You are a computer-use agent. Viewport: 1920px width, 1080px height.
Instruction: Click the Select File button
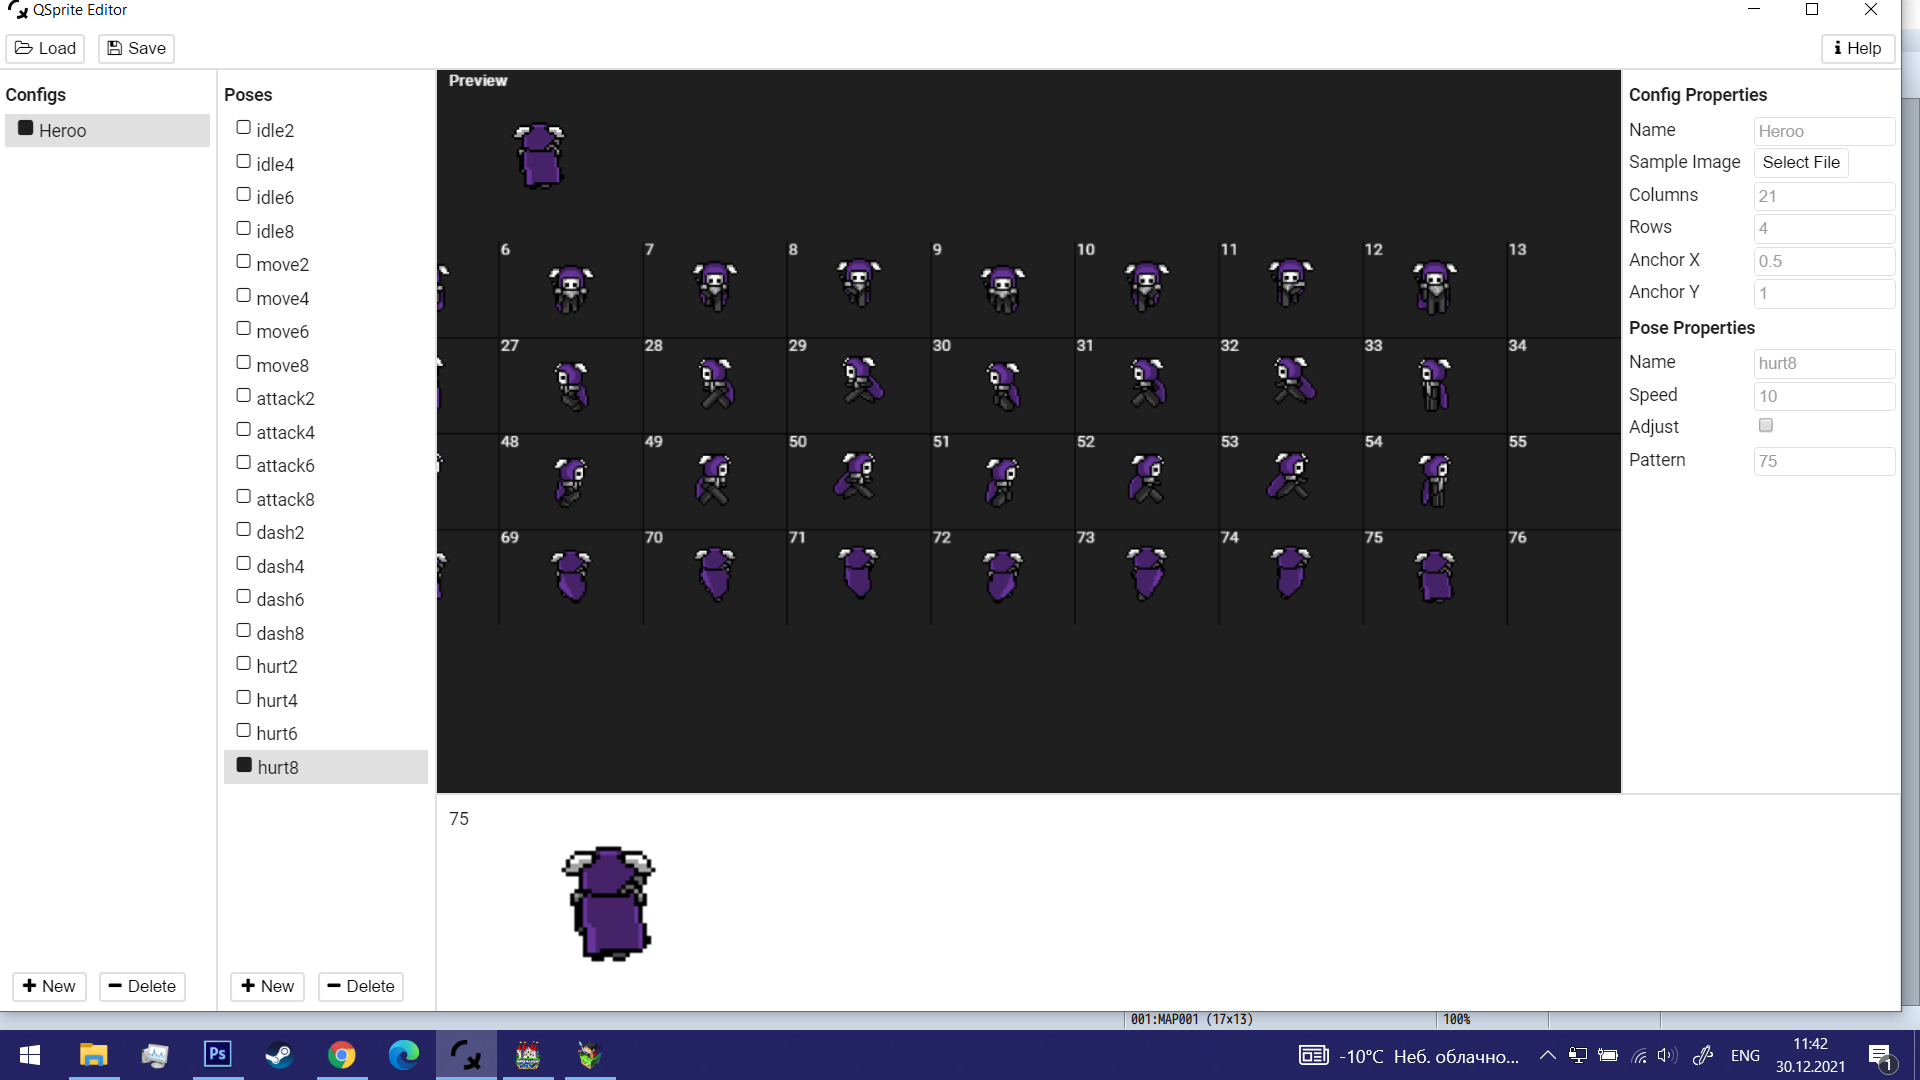click(1801, 162)
